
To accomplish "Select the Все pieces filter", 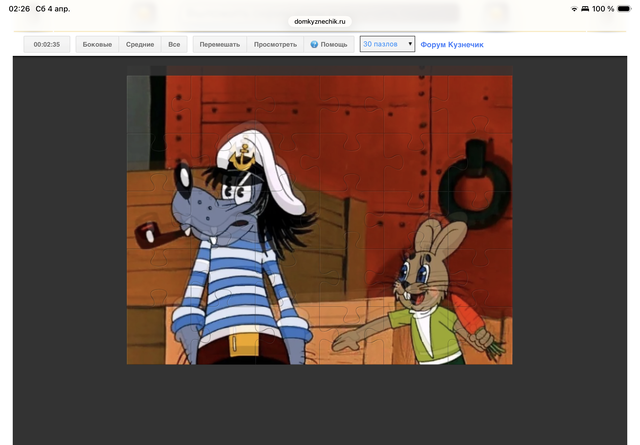I will (x=174, y=45).
